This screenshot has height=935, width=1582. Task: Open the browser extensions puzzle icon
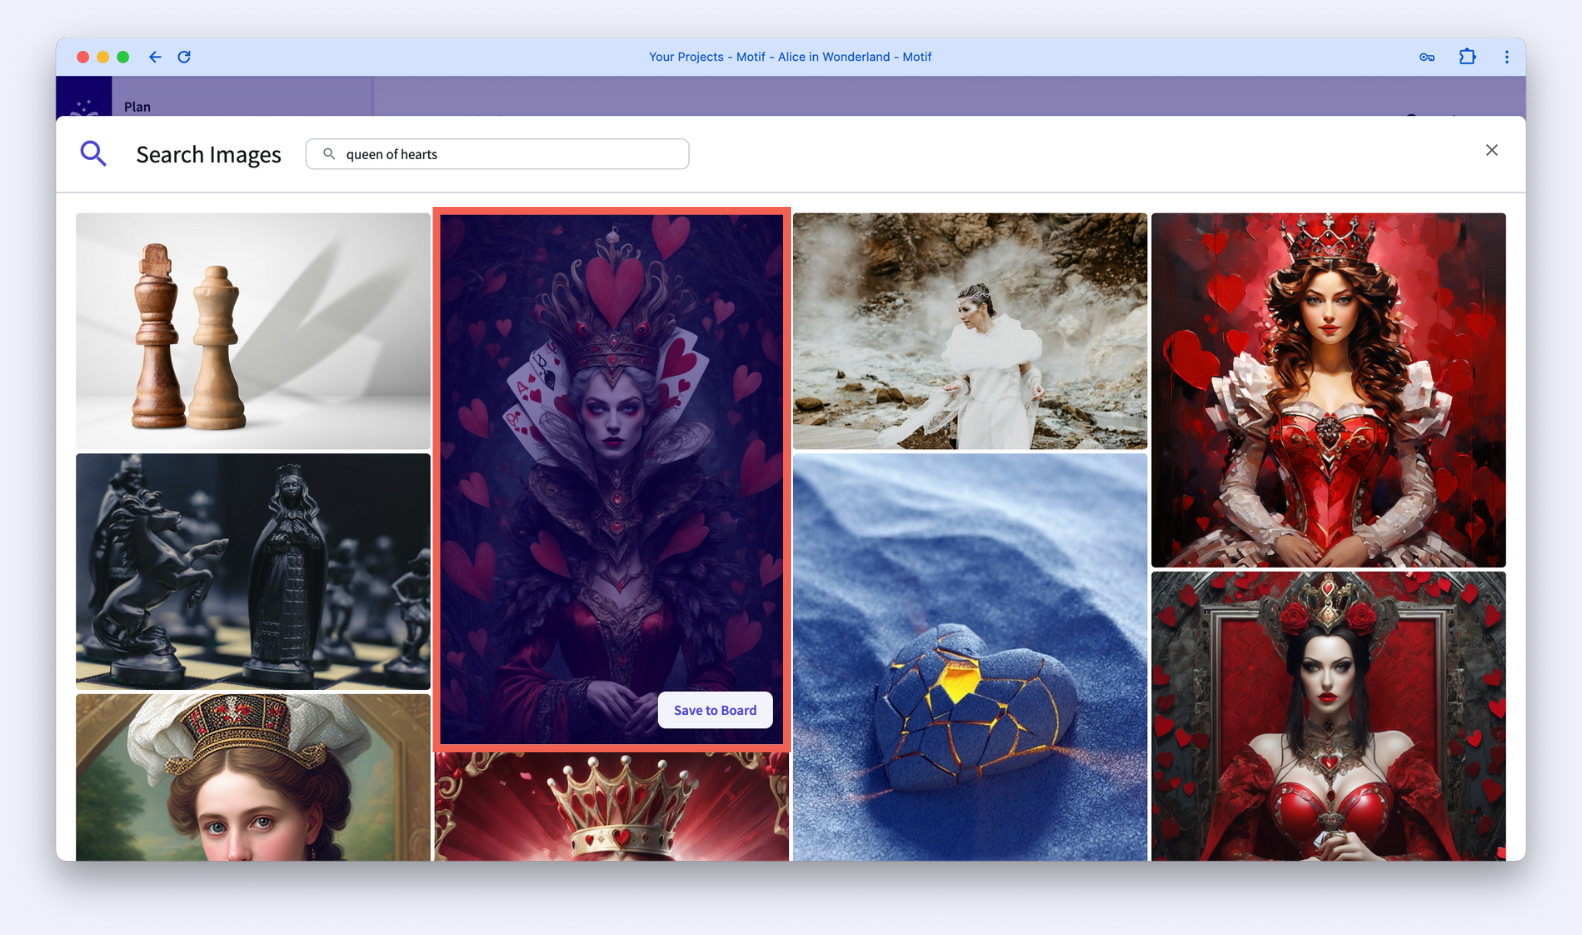coord(1467,57)
